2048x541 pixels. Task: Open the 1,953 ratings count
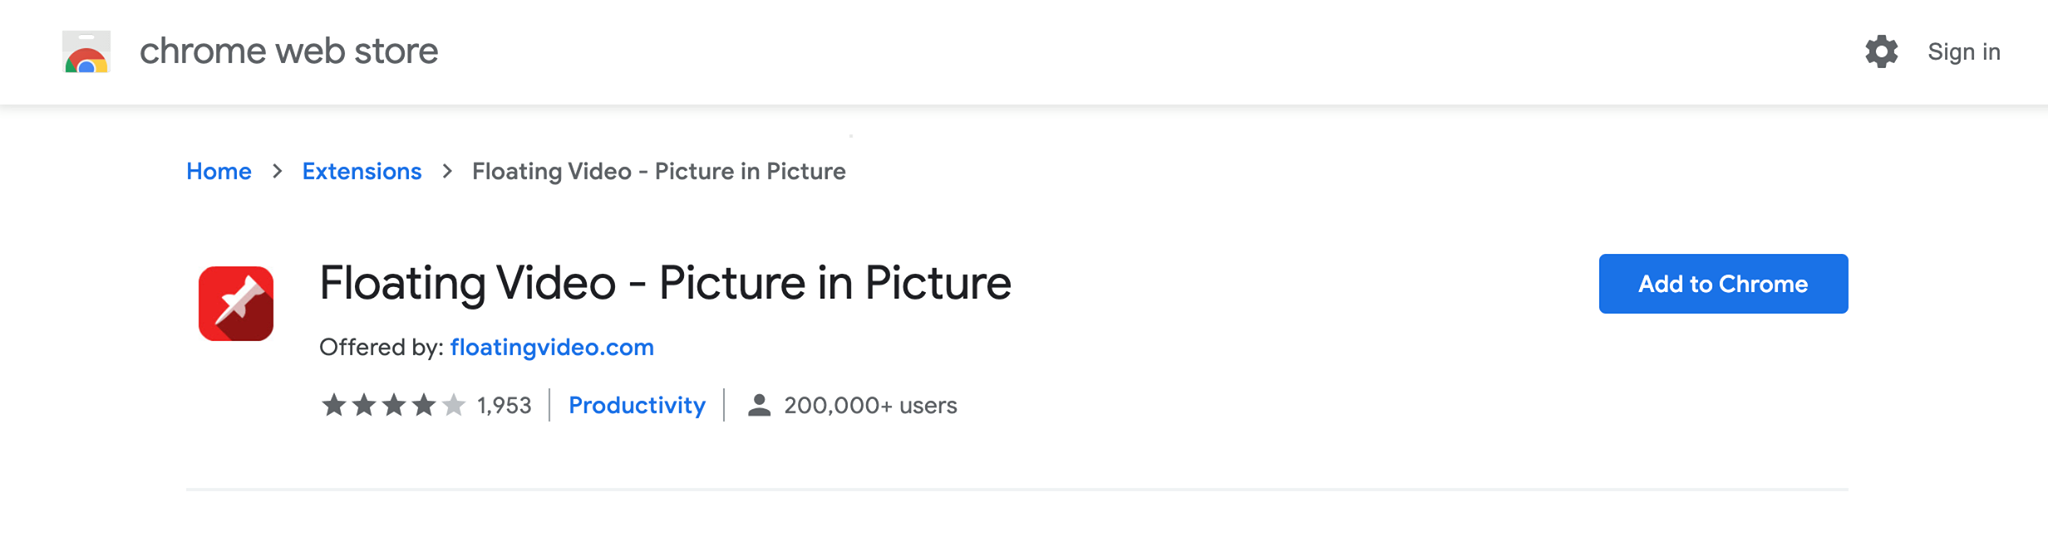tap(504, 405)
